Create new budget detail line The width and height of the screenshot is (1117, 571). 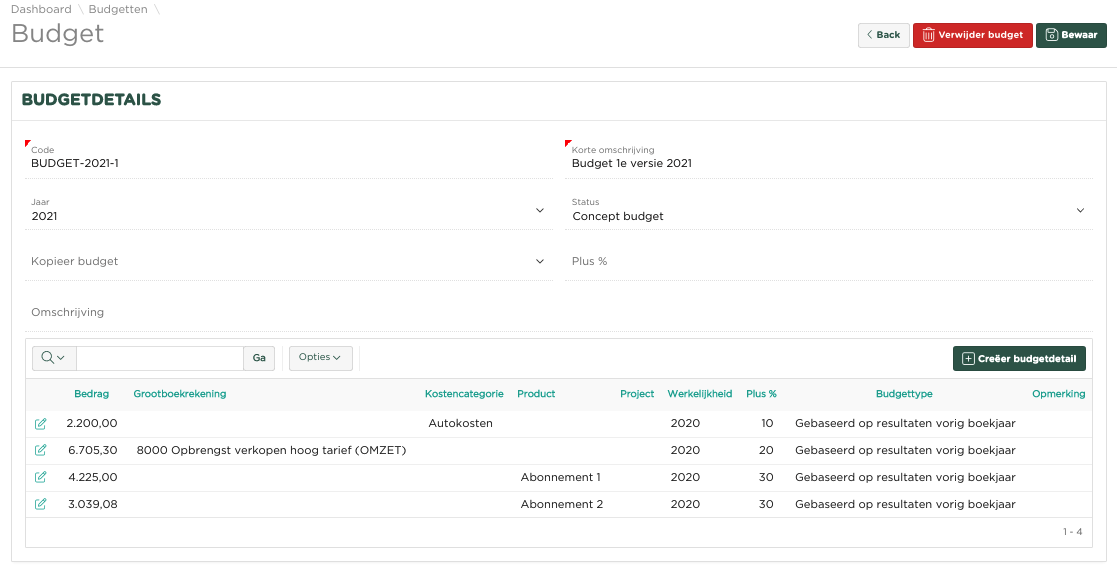point(1019,358)
